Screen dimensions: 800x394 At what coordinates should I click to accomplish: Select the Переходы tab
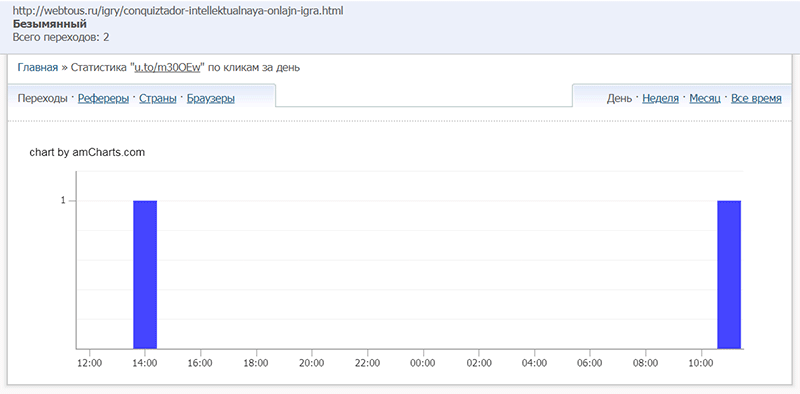42,98
